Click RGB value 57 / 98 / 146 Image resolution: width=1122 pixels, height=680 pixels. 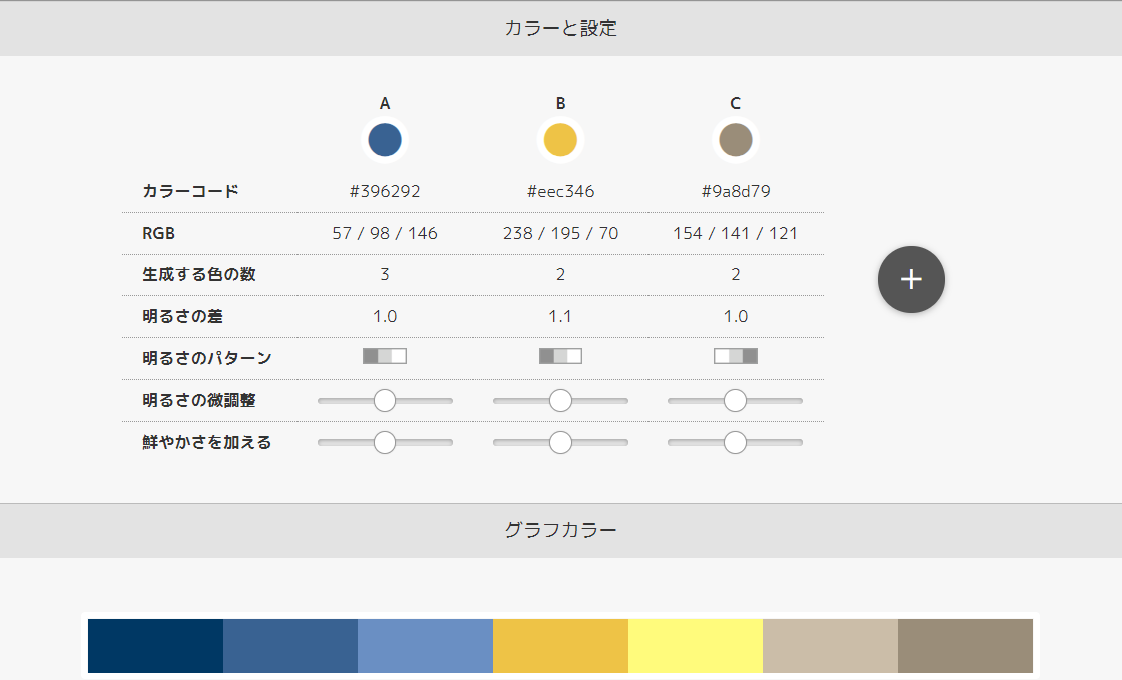coord(385,233)
